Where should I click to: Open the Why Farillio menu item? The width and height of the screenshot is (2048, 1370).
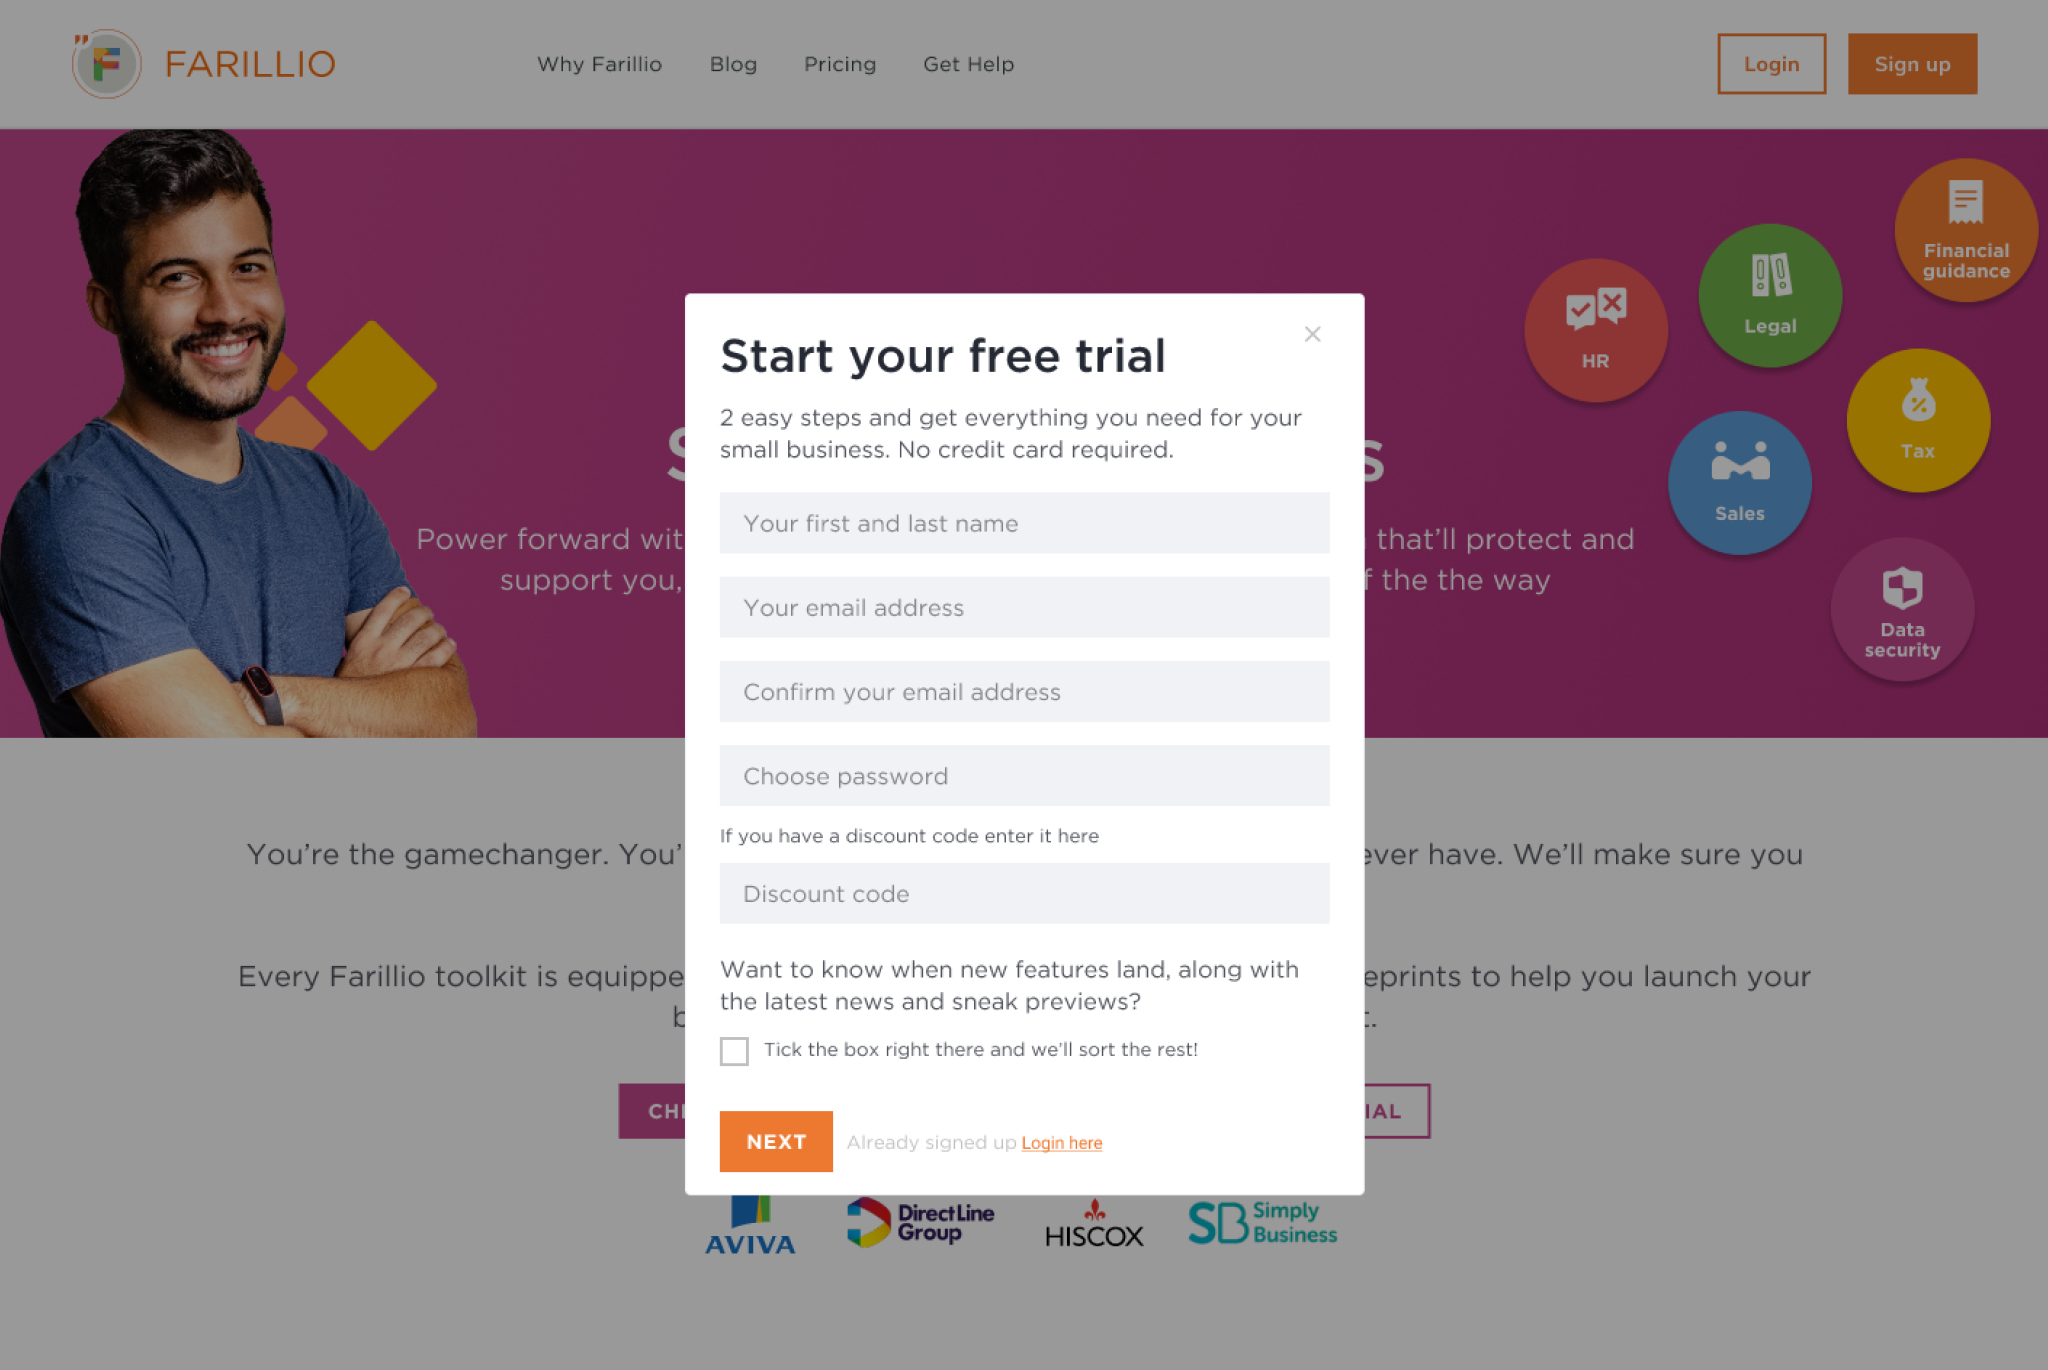pos(598,64)
